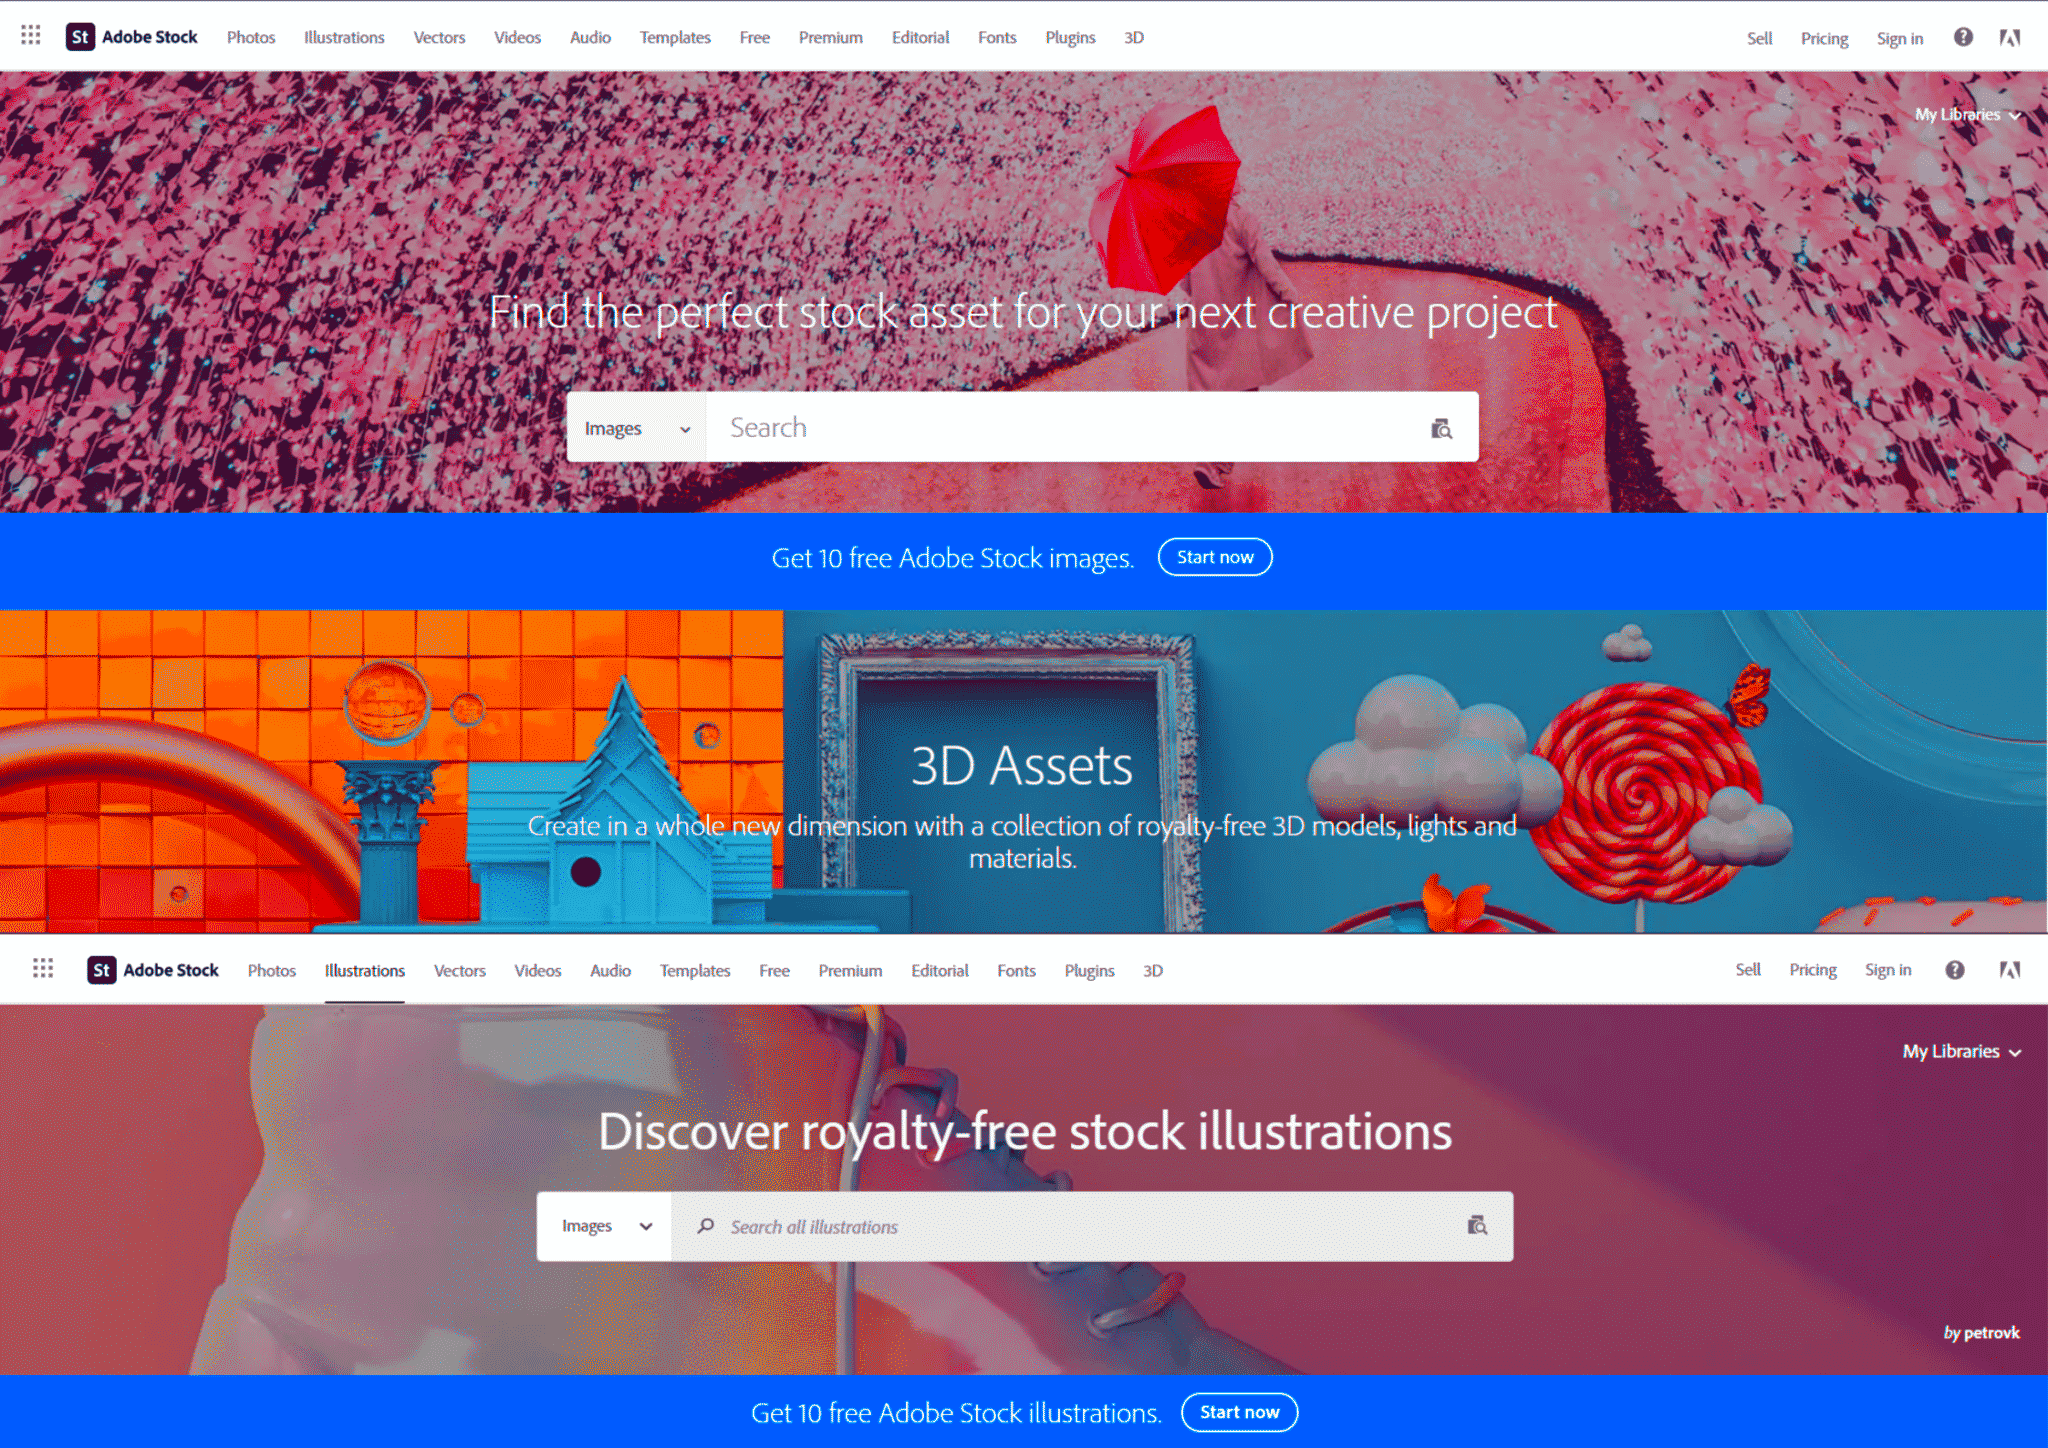Click the Adobe Stock logo icon
The image size is (2048, 1448).
[x=78, y=34]
